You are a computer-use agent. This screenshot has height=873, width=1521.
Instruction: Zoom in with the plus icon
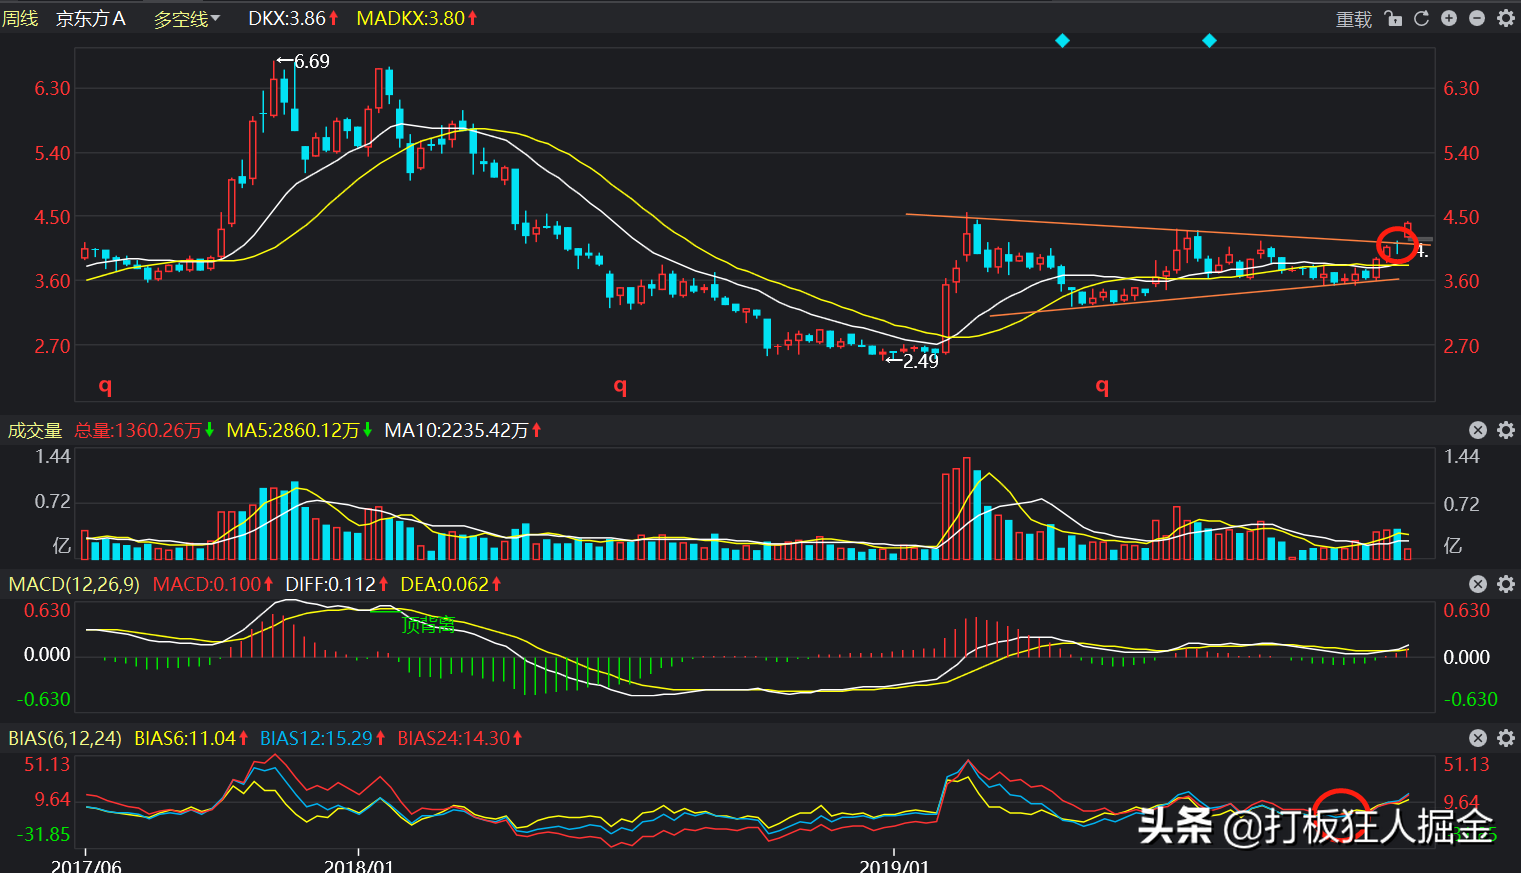coord(1449,18)
